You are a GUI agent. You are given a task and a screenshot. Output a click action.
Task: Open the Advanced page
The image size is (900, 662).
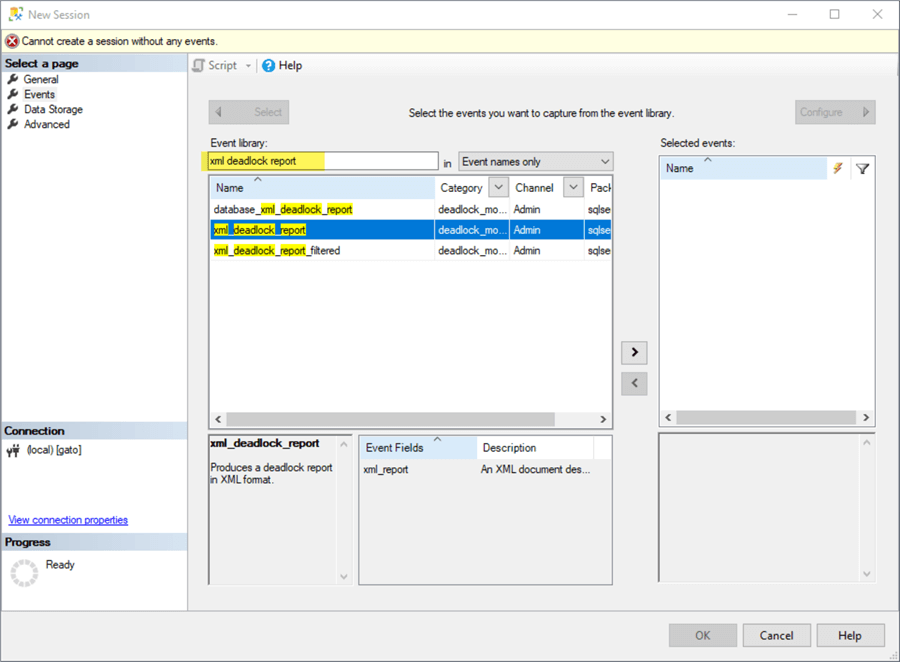pyautogui.click(x=47, y=124)
